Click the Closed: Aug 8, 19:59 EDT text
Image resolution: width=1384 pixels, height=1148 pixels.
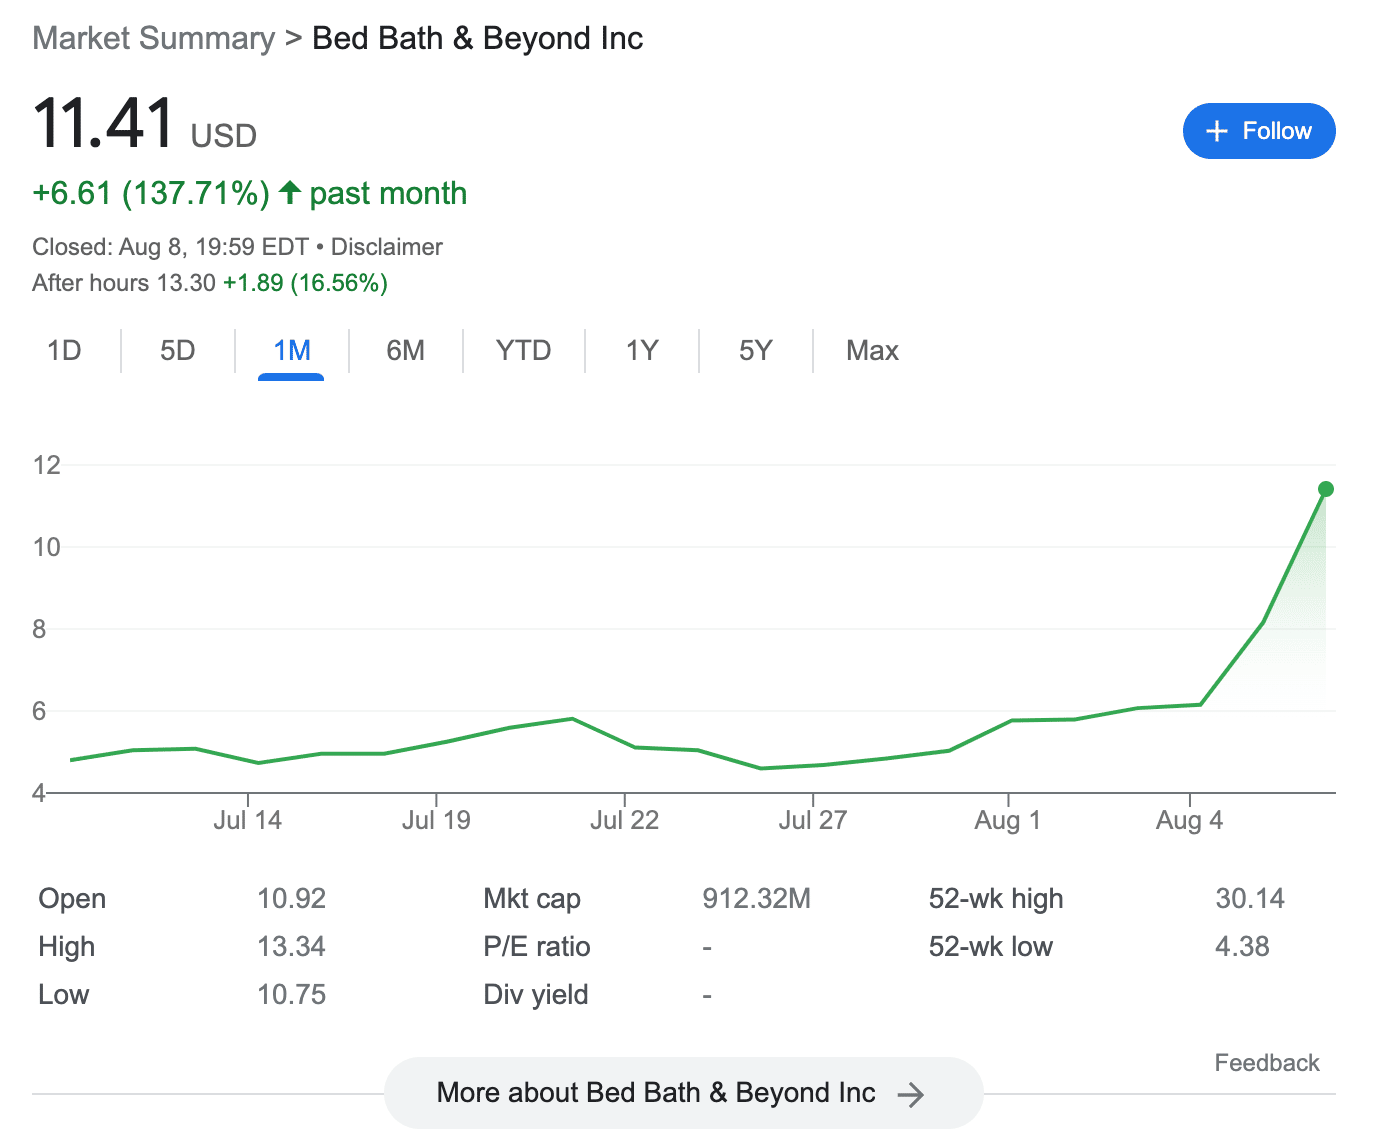coord(170,247)
